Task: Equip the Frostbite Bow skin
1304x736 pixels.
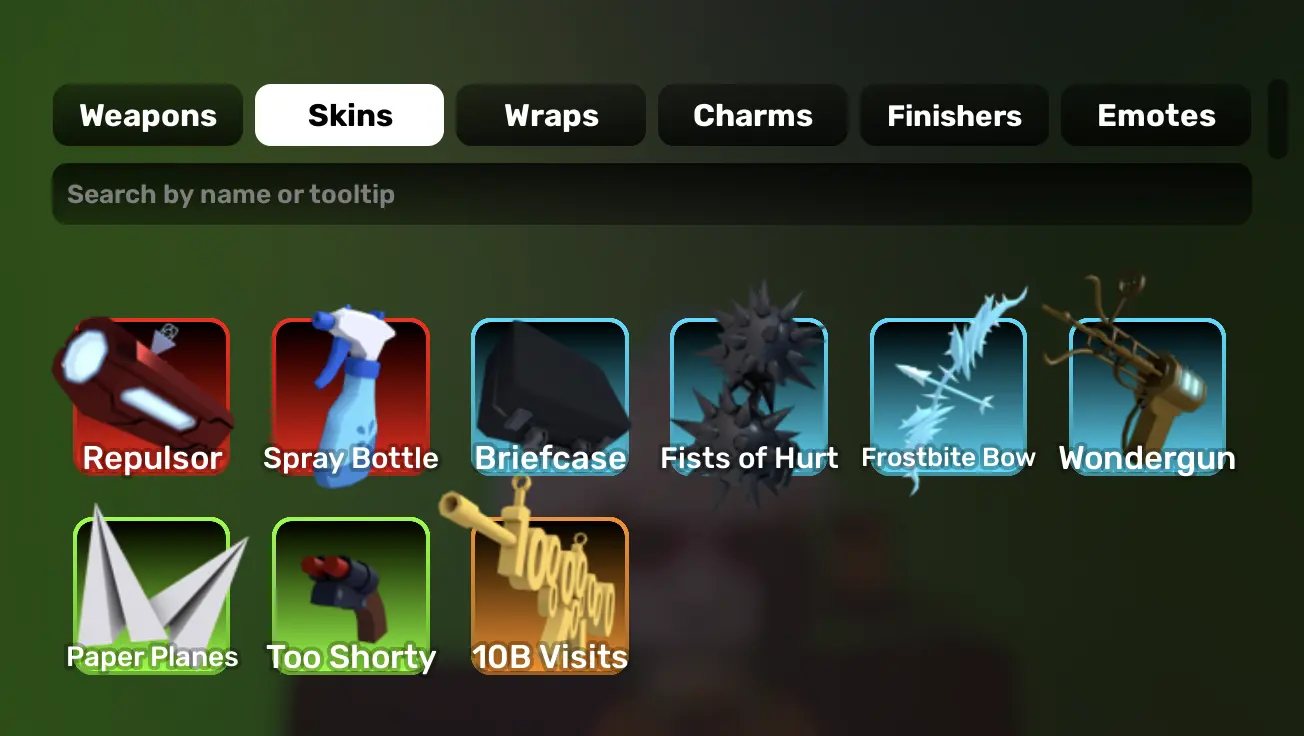Action: (x=948, y=396)
